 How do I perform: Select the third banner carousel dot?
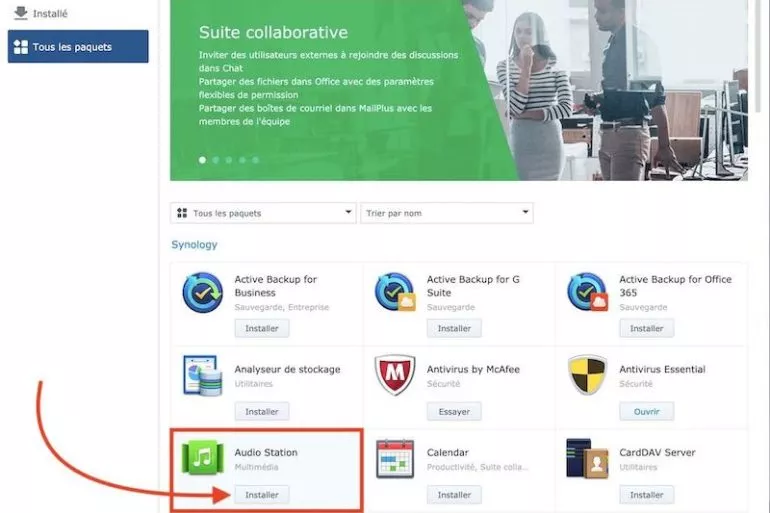229,160
